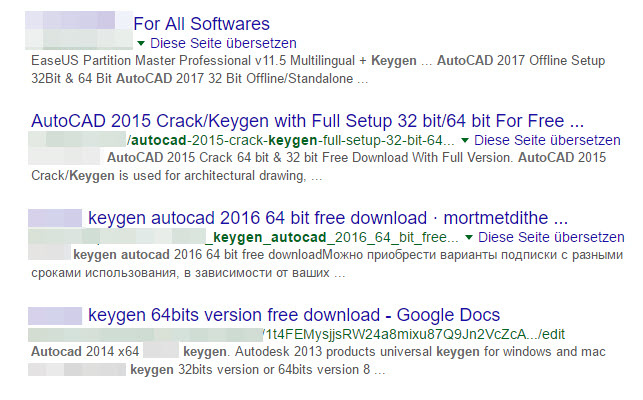Click the Russian snippet line 'сроками использования, в зависимости от ваших'
Viewport: 643px width, 400px height.
[x=180, y=273]
